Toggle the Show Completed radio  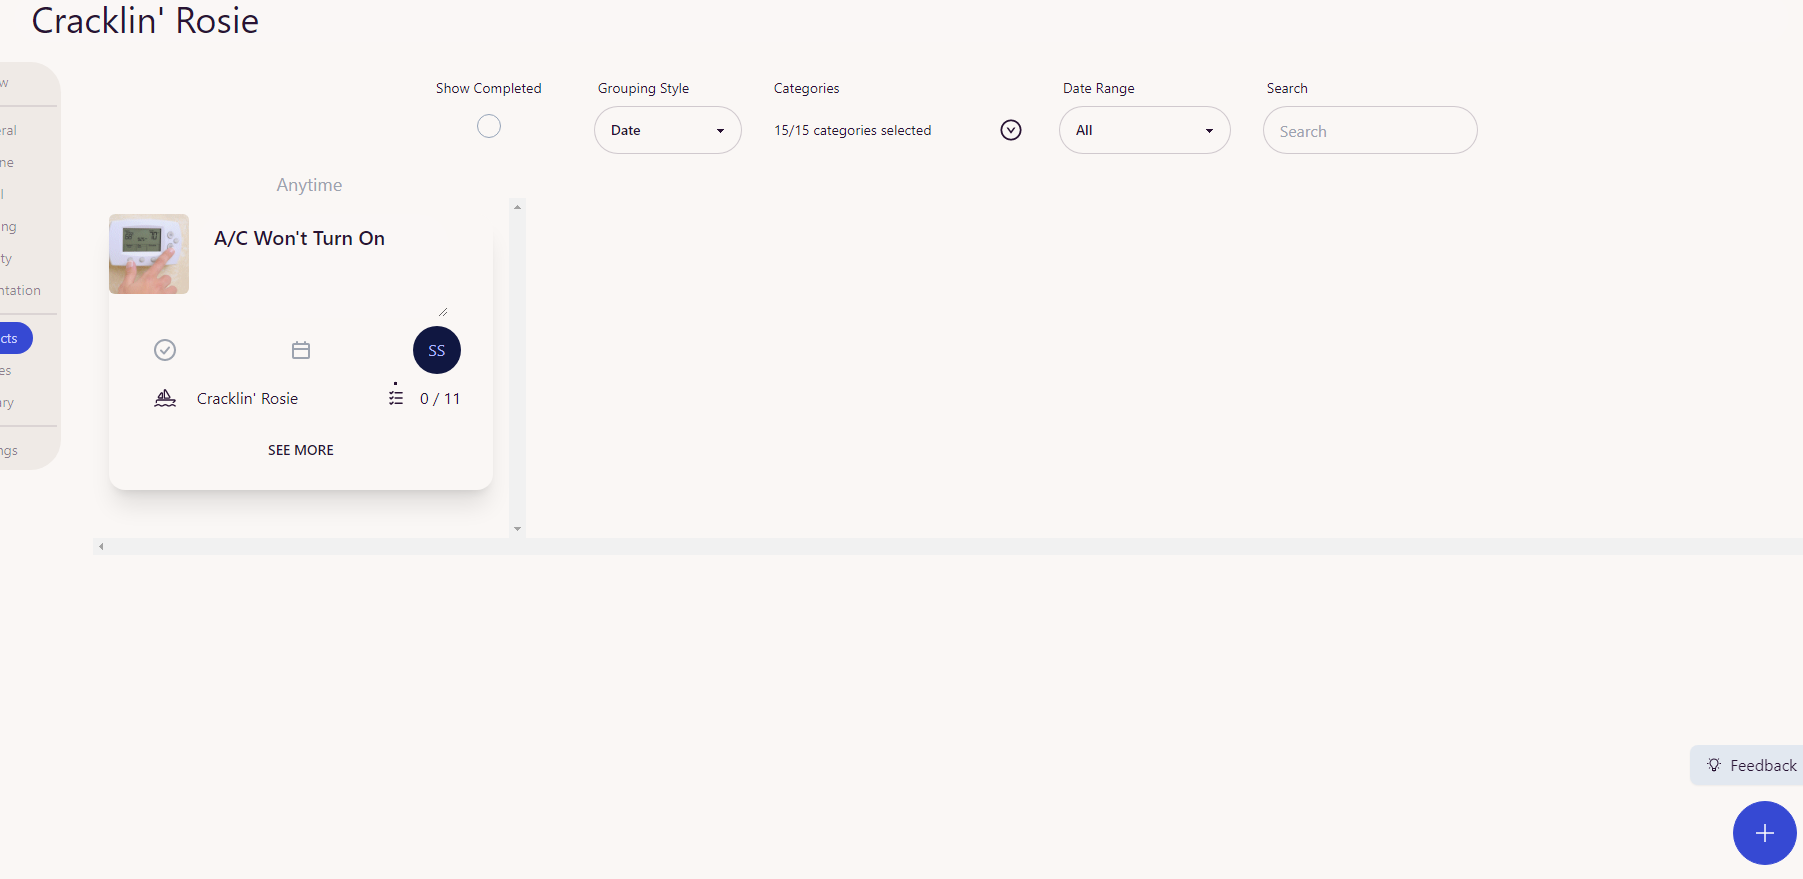(x=489, y=126)
